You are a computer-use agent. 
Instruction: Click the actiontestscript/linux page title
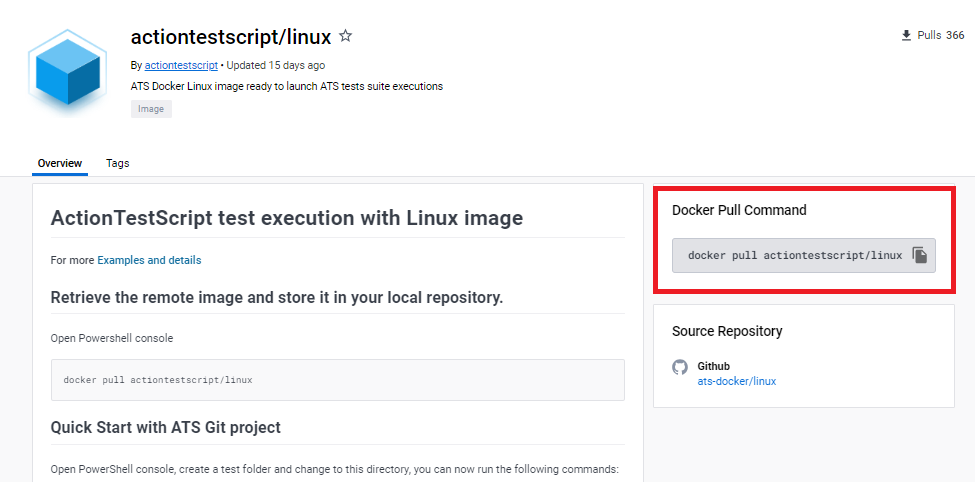pyautogui.click(x=231, y=37)
